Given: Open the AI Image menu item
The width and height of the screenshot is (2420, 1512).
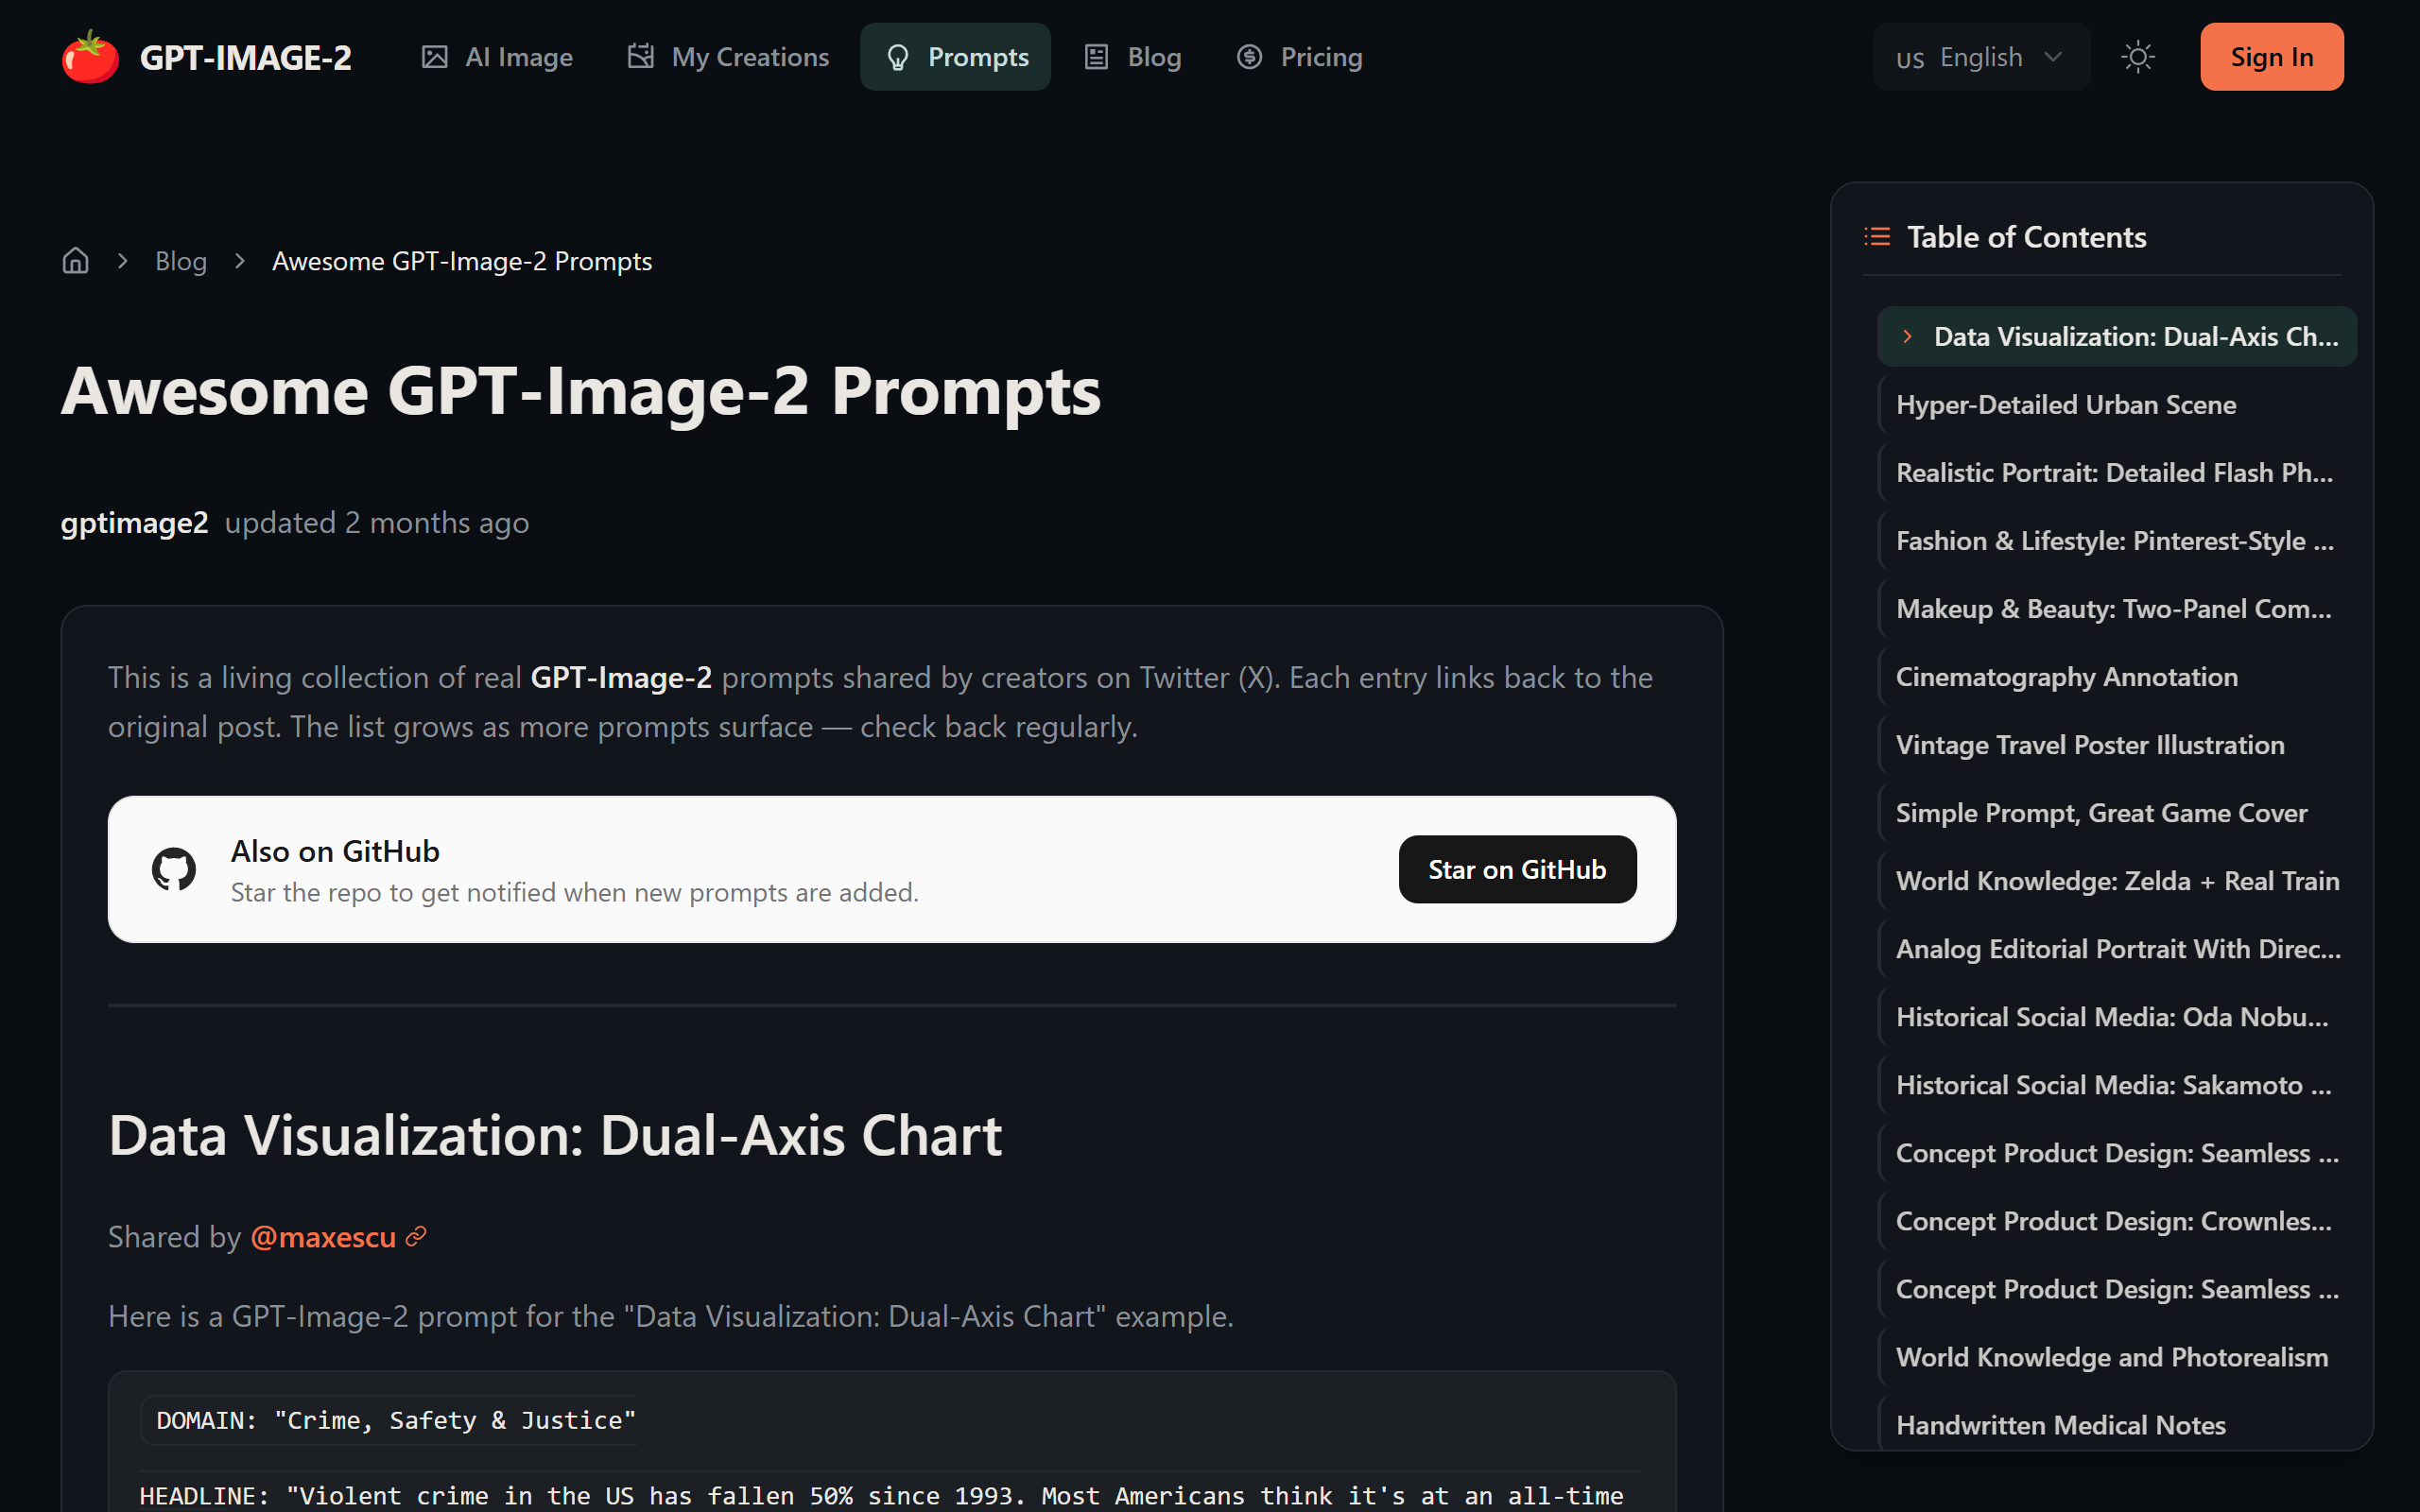Looking at the screenshot, I should click(x=497, y=57).
